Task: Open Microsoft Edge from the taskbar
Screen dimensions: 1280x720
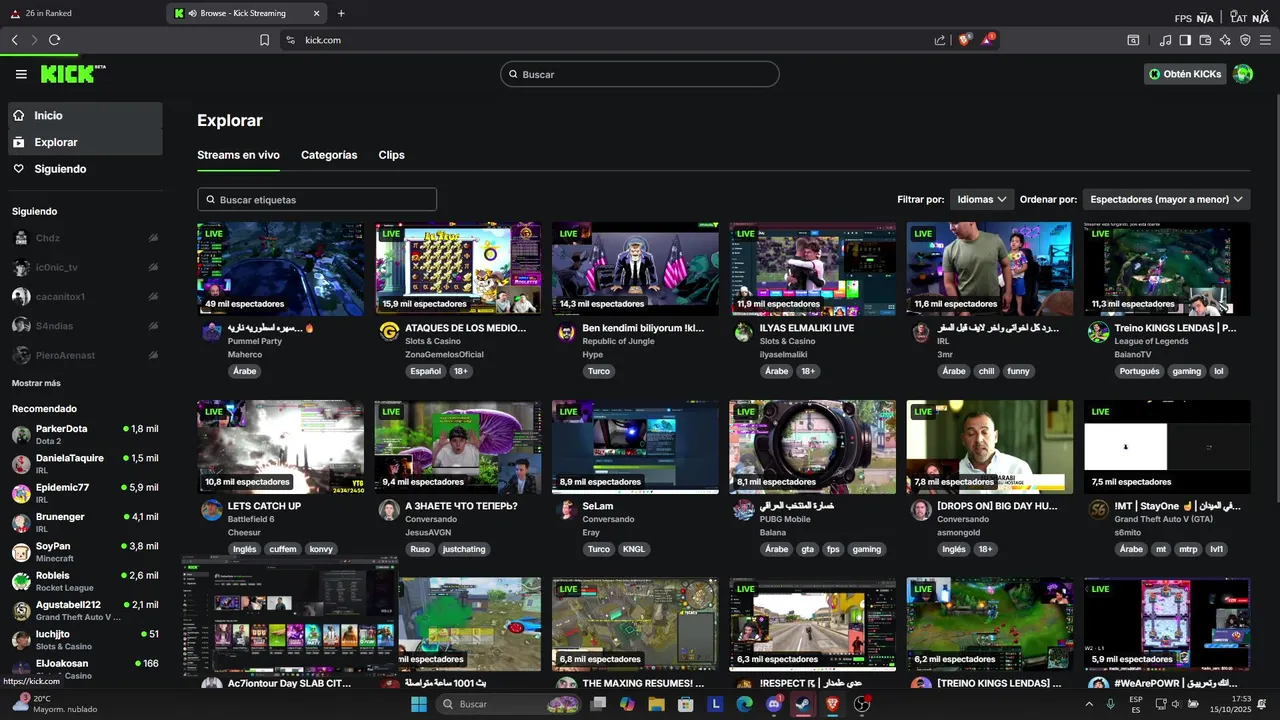Action: [x=745, y=704]
